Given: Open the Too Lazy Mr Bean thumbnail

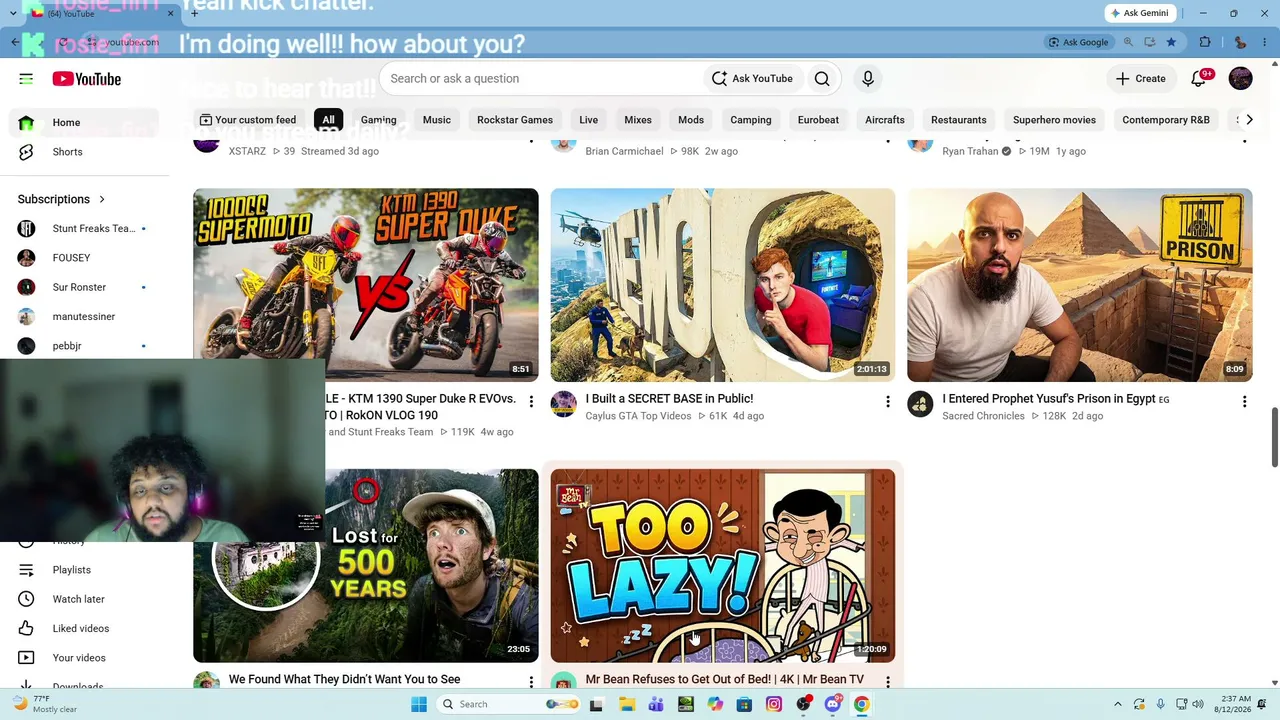Looking at the screenshot, I should click(723, 566).
